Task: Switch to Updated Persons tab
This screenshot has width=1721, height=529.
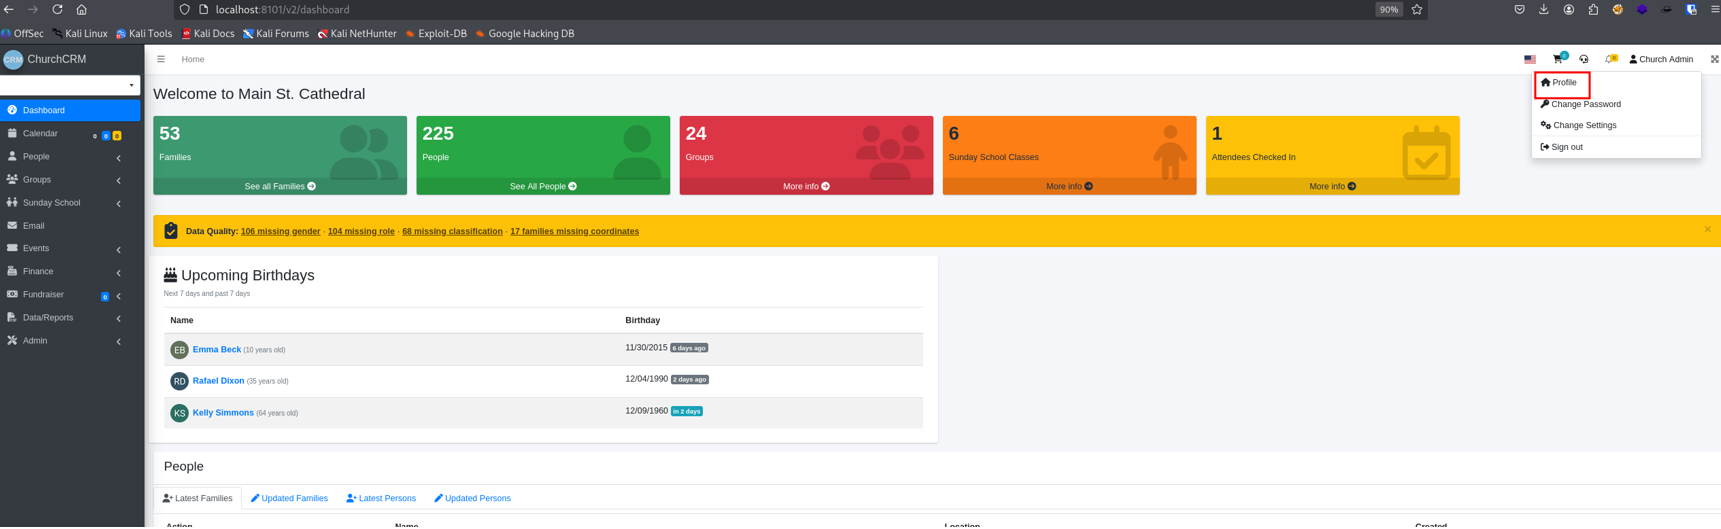Action: (x=472, y=498)
